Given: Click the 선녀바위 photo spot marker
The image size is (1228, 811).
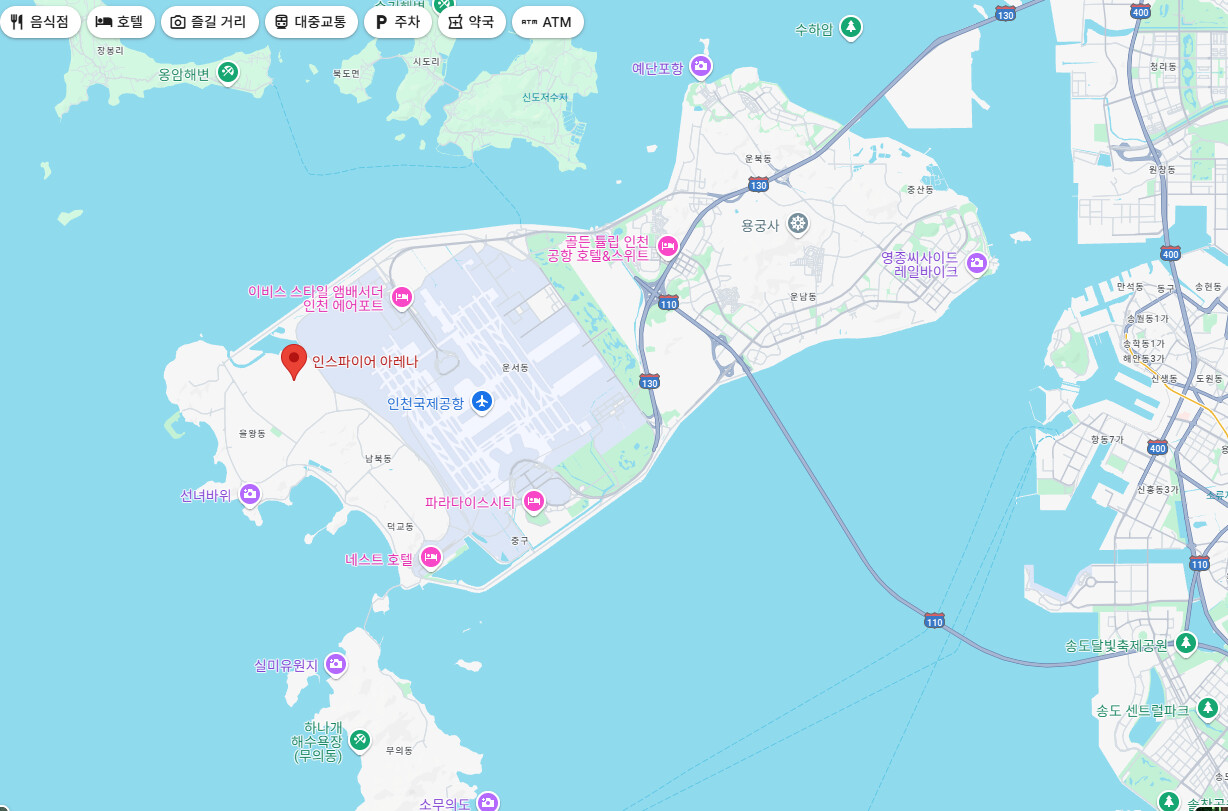Looking at the screenshot, I should pyautogui.click(x=250, y=493).
